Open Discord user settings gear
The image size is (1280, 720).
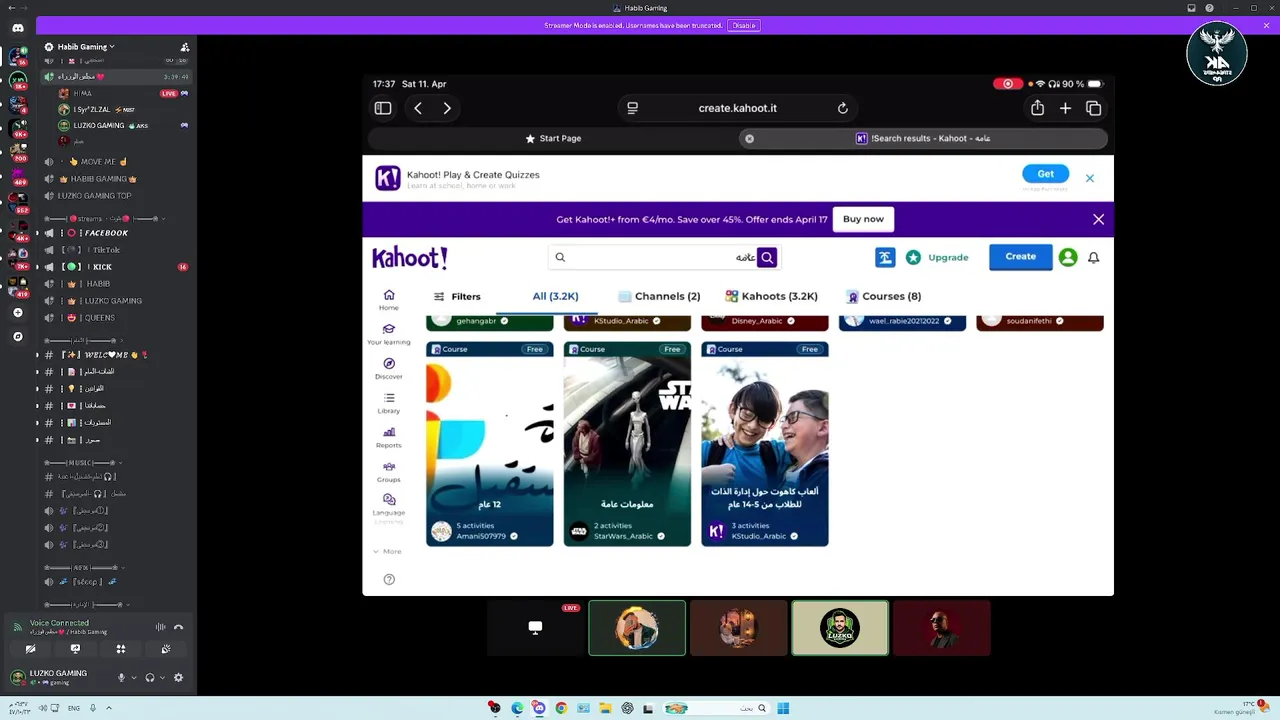pos(178,677)
